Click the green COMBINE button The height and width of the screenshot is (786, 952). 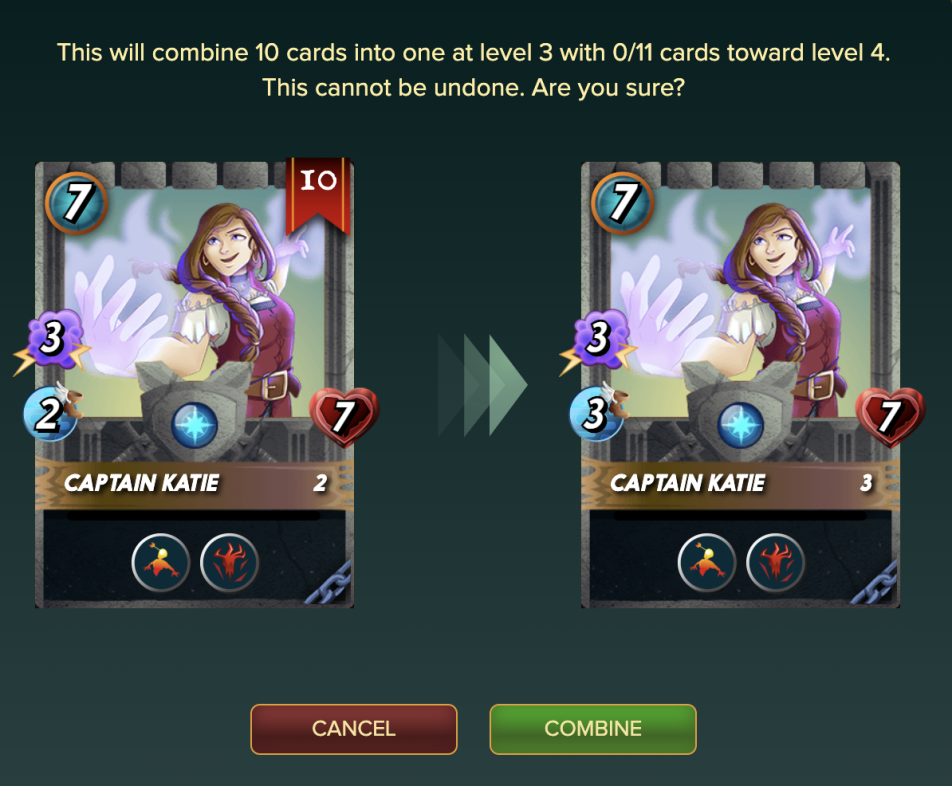coord(593,729)
